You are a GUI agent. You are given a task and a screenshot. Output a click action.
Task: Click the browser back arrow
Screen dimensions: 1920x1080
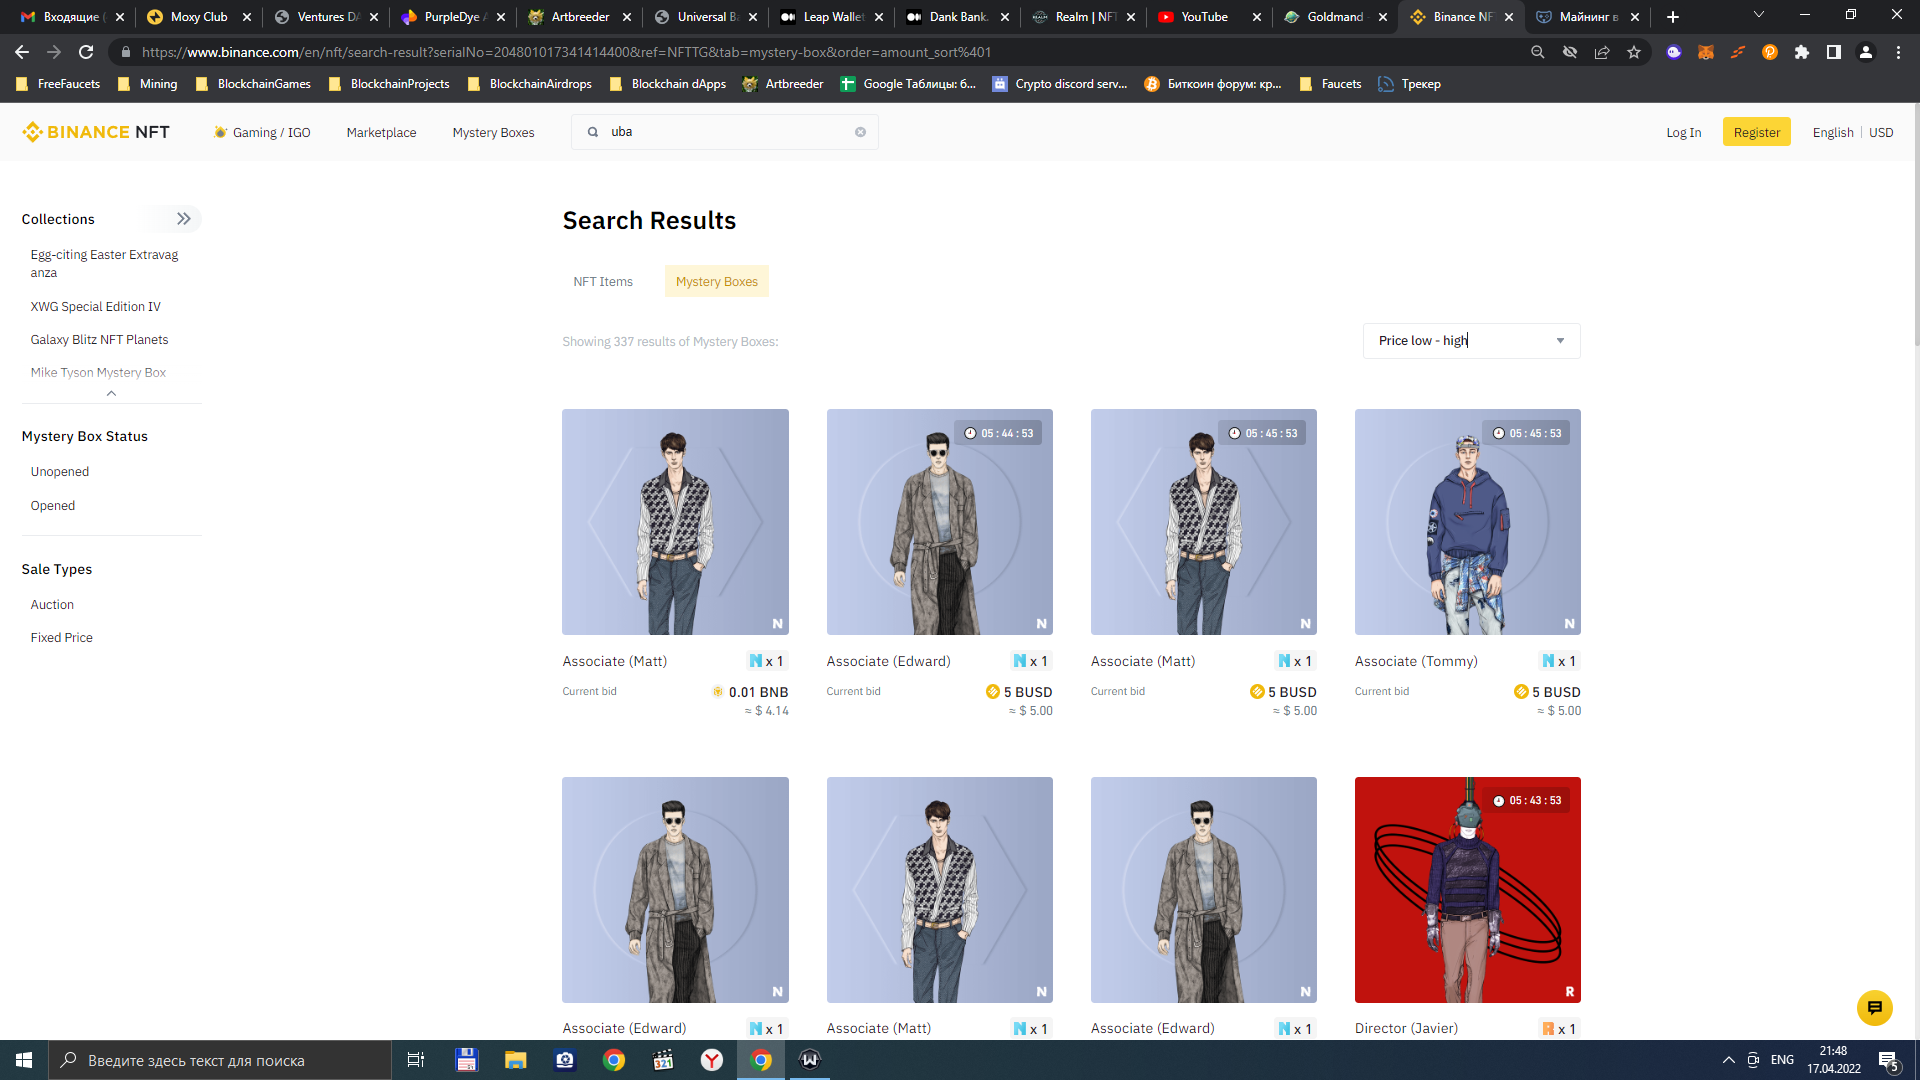(22, 52)
